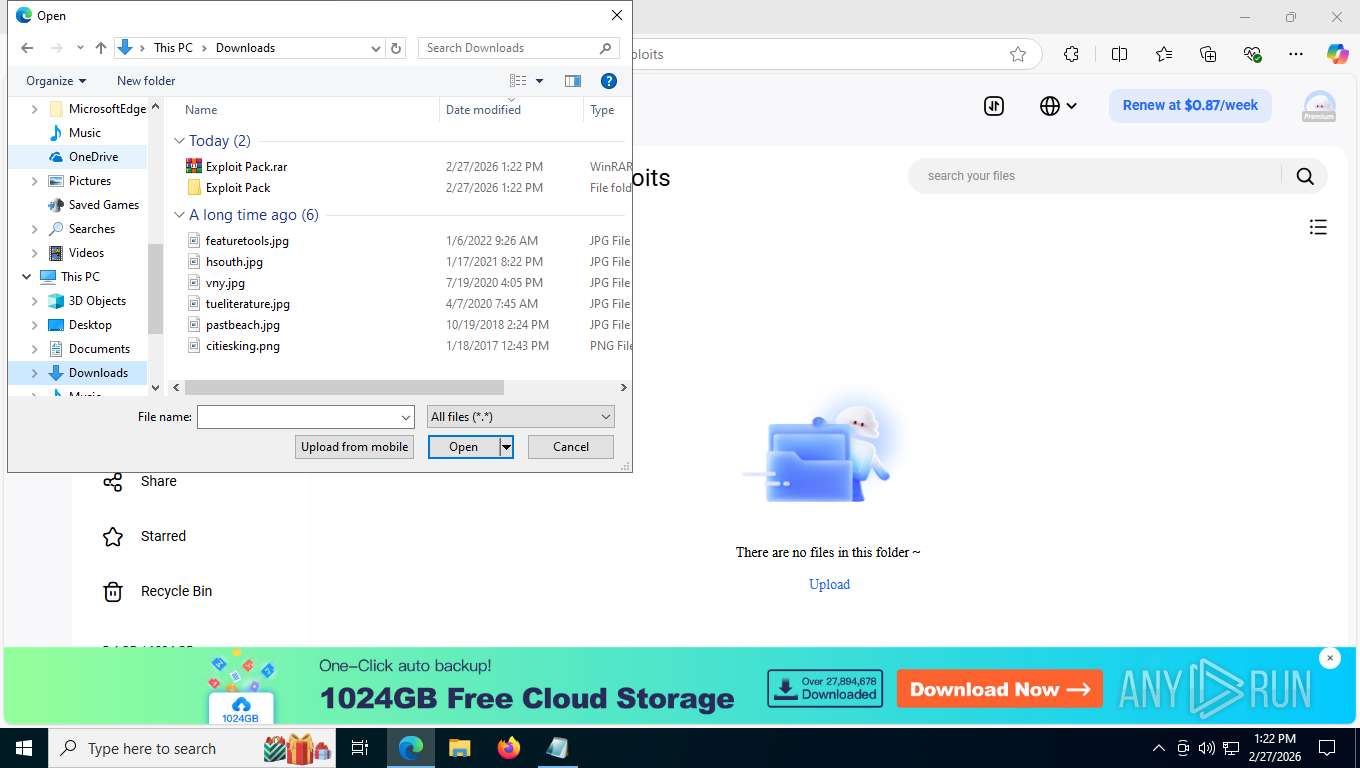Click the Open button
Viewport: 1360px width, 768px height.
tap(464, 447)
